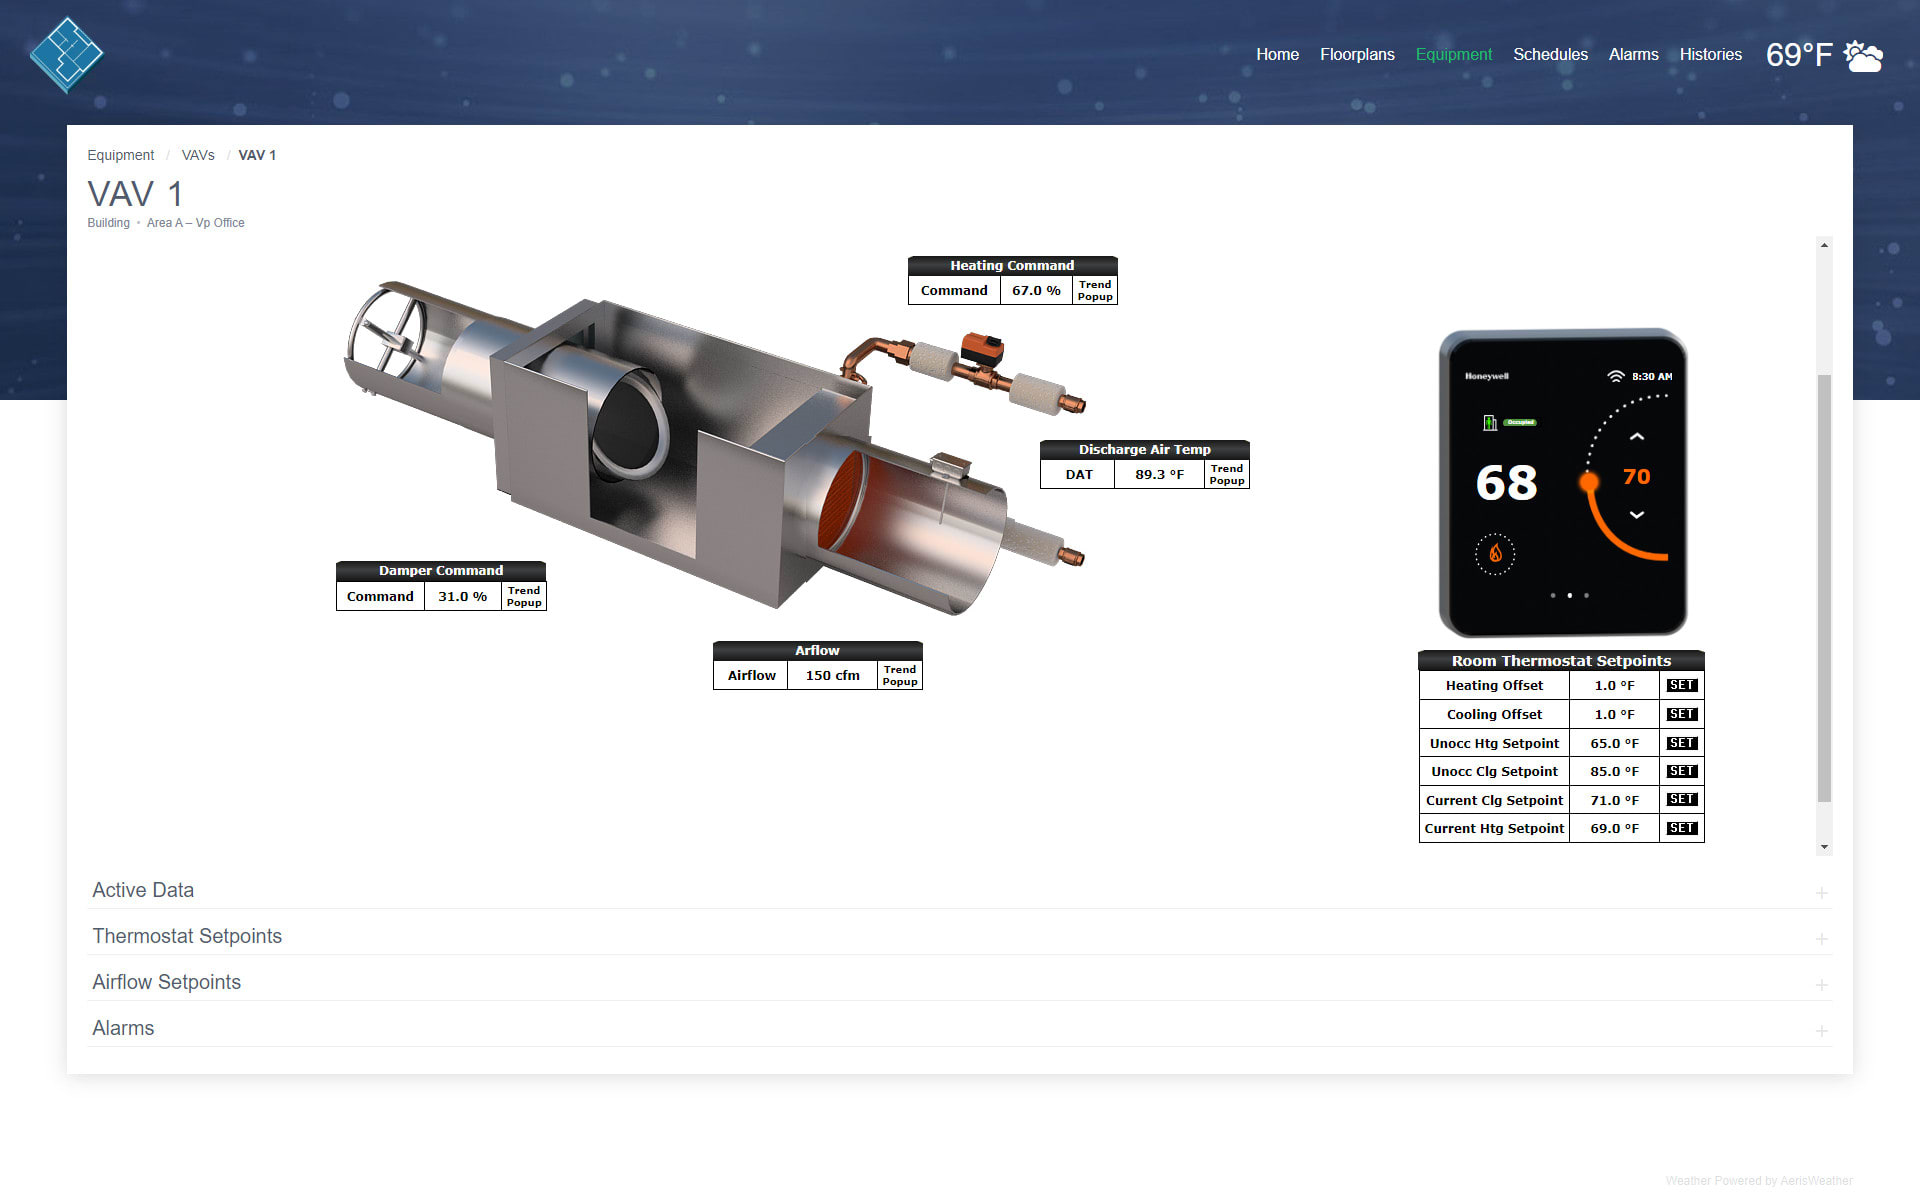The width and height of the screenshot is (1920, 1200).
Task: Click SET for Current Clg Setpoint
Action: point(1681,799)
